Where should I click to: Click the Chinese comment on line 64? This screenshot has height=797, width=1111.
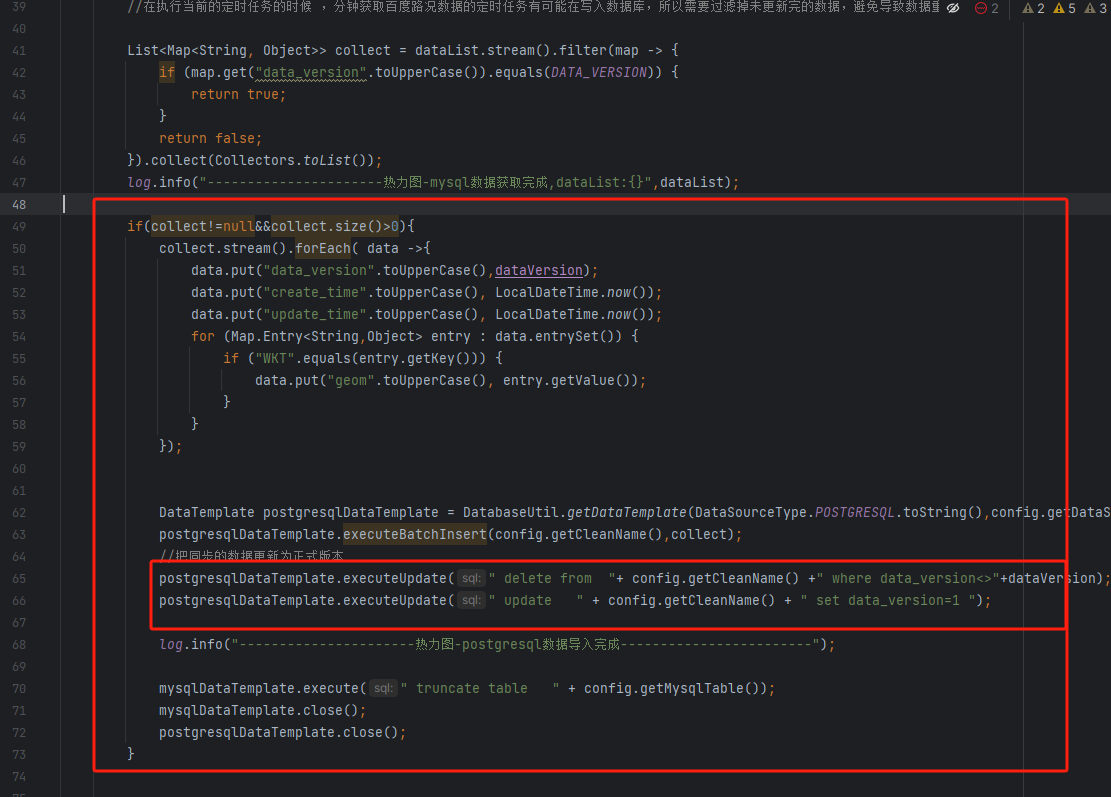click(252, 555)
